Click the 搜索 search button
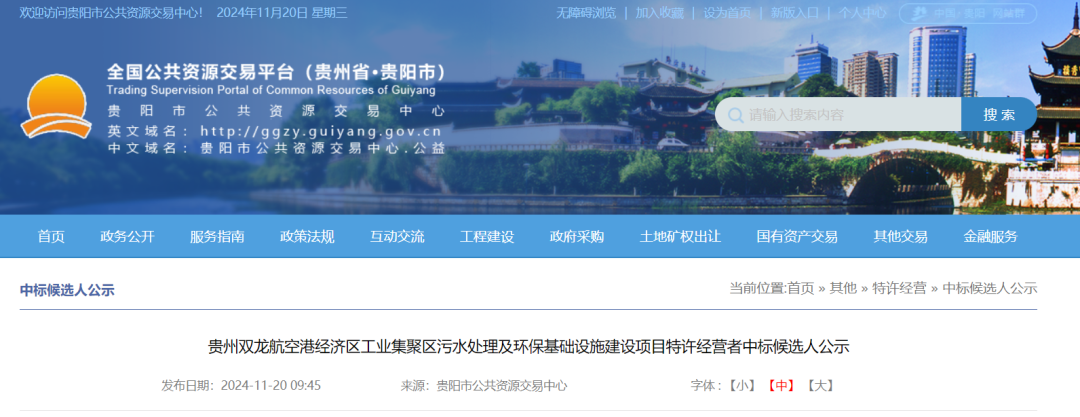Viewport: 1080px width, 417px height. pyautogui.click(x=999, y=114)
